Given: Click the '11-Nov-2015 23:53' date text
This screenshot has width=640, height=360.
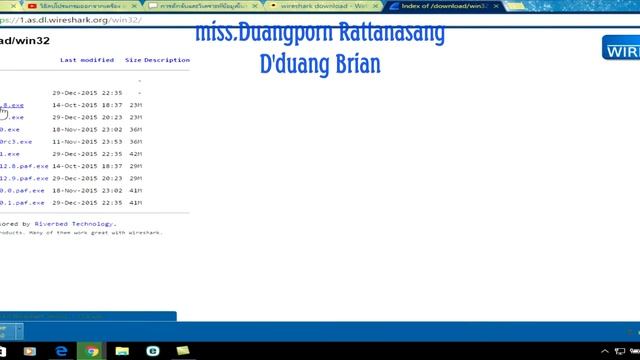Looking at the screenshot, I should pyautogui.click(x=87, y=142).
